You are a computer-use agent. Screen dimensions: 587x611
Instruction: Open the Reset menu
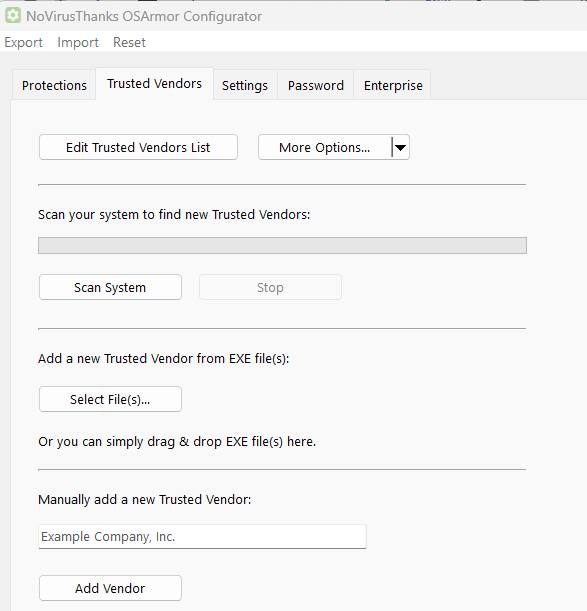[129, 42]
